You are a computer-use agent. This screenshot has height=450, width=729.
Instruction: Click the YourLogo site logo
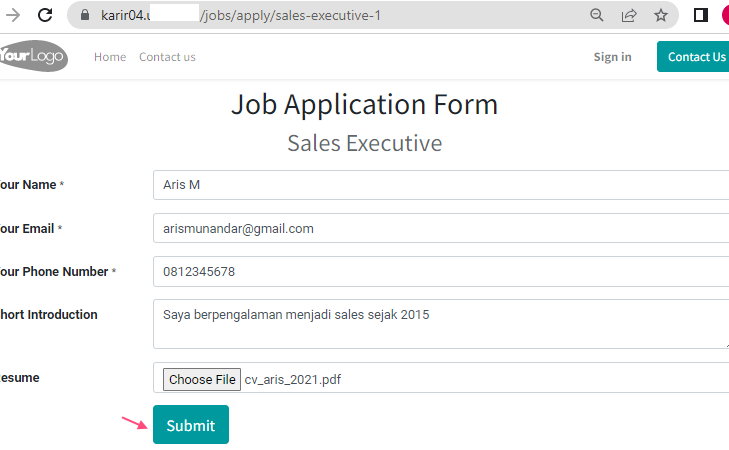tap(33, 56)
